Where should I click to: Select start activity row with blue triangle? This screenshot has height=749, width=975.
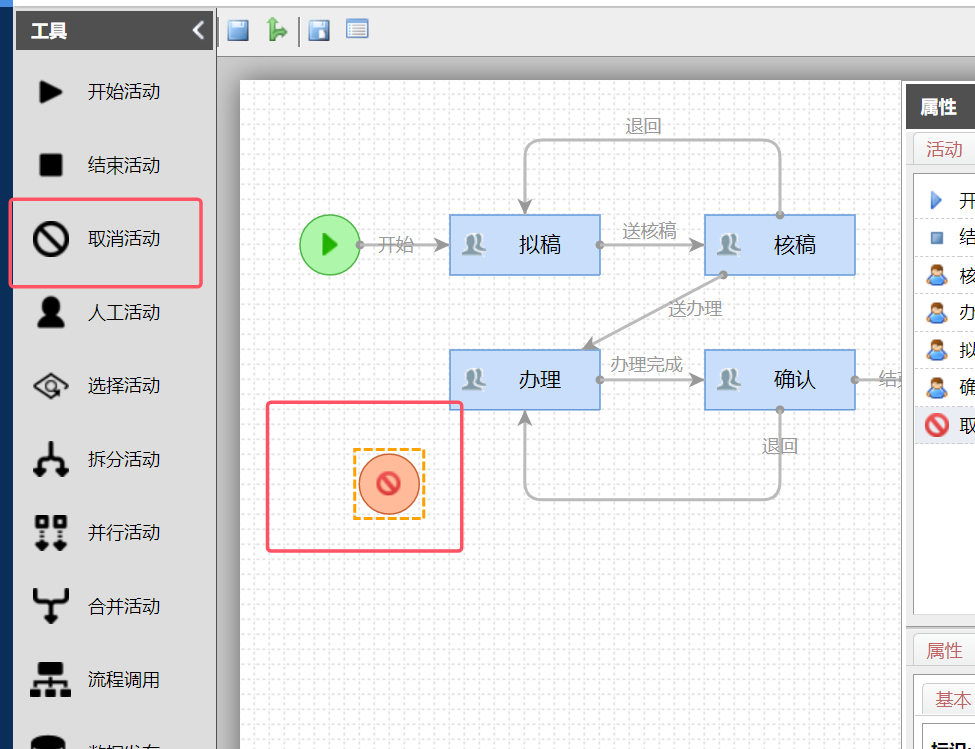[945, 200]
